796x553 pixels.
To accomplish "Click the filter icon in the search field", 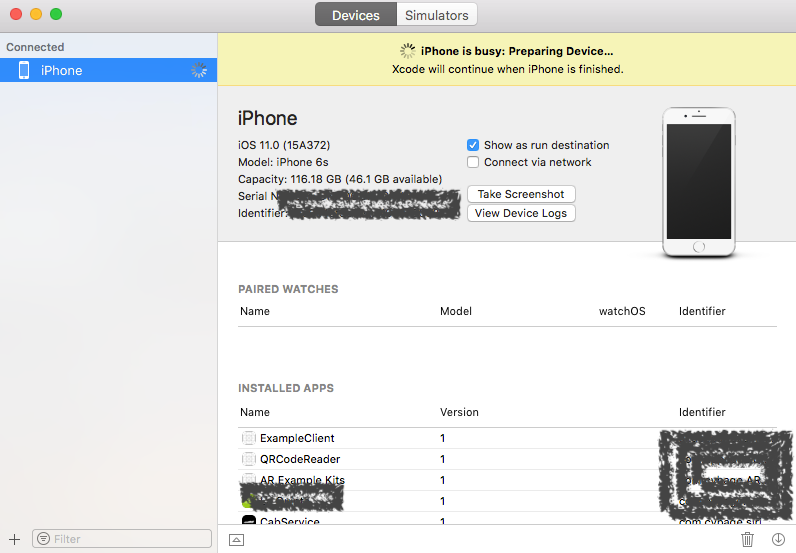I will (x=44, y=539).
